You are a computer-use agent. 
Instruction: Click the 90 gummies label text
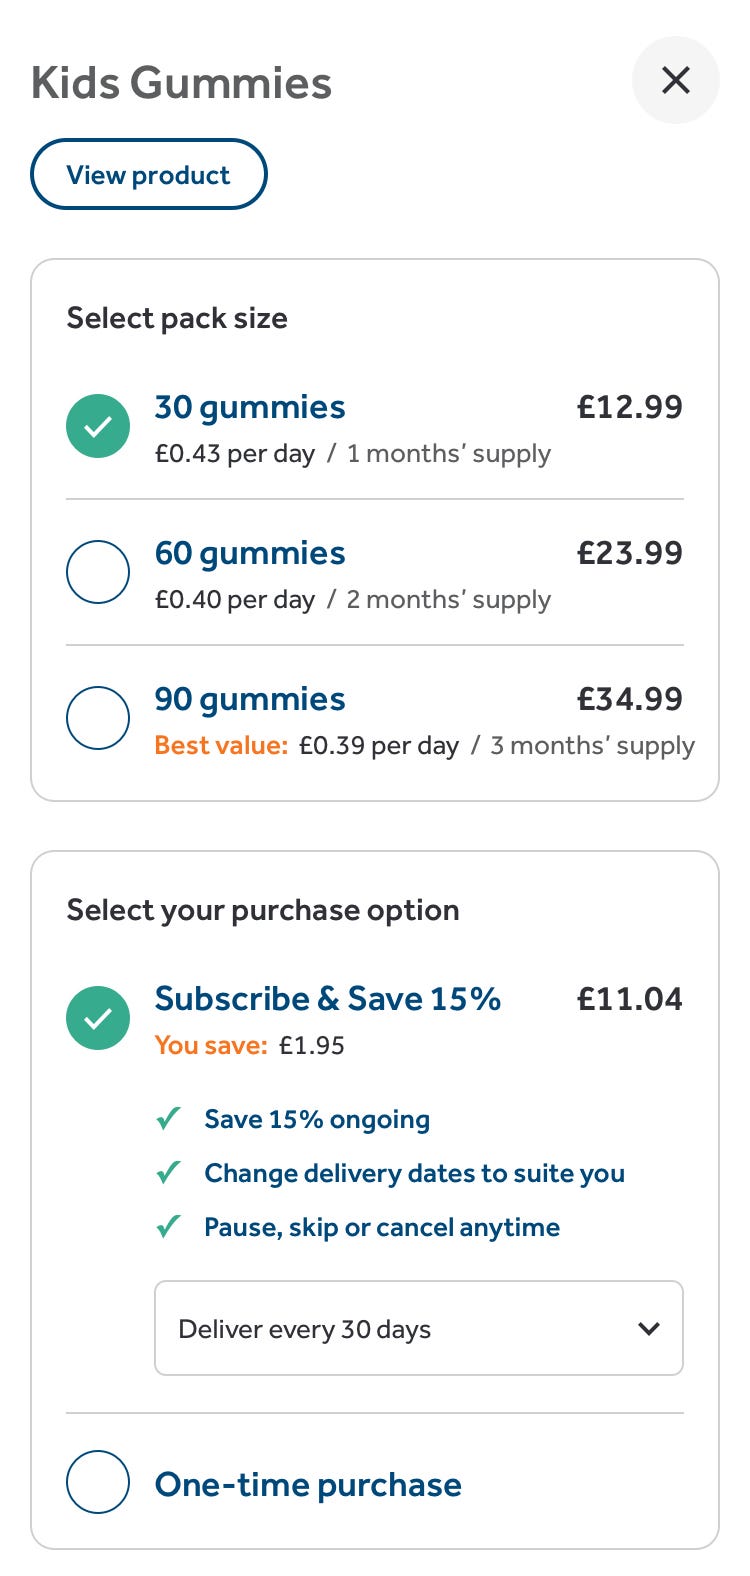250,699
